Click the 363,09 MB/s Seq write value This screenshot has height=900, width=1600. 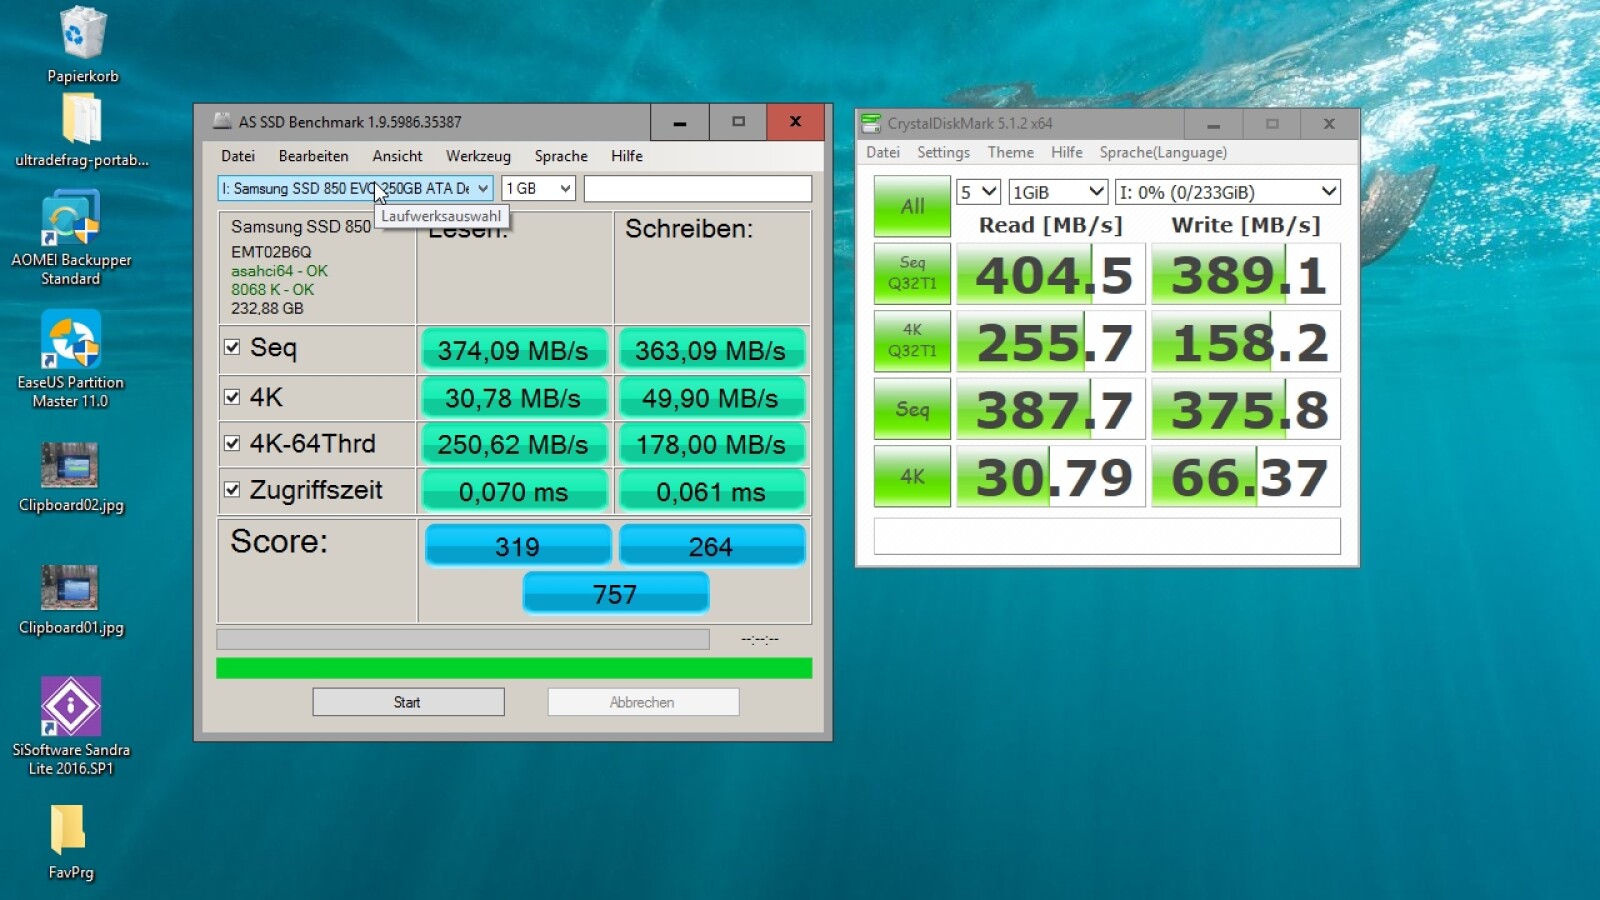coord(711,350)
